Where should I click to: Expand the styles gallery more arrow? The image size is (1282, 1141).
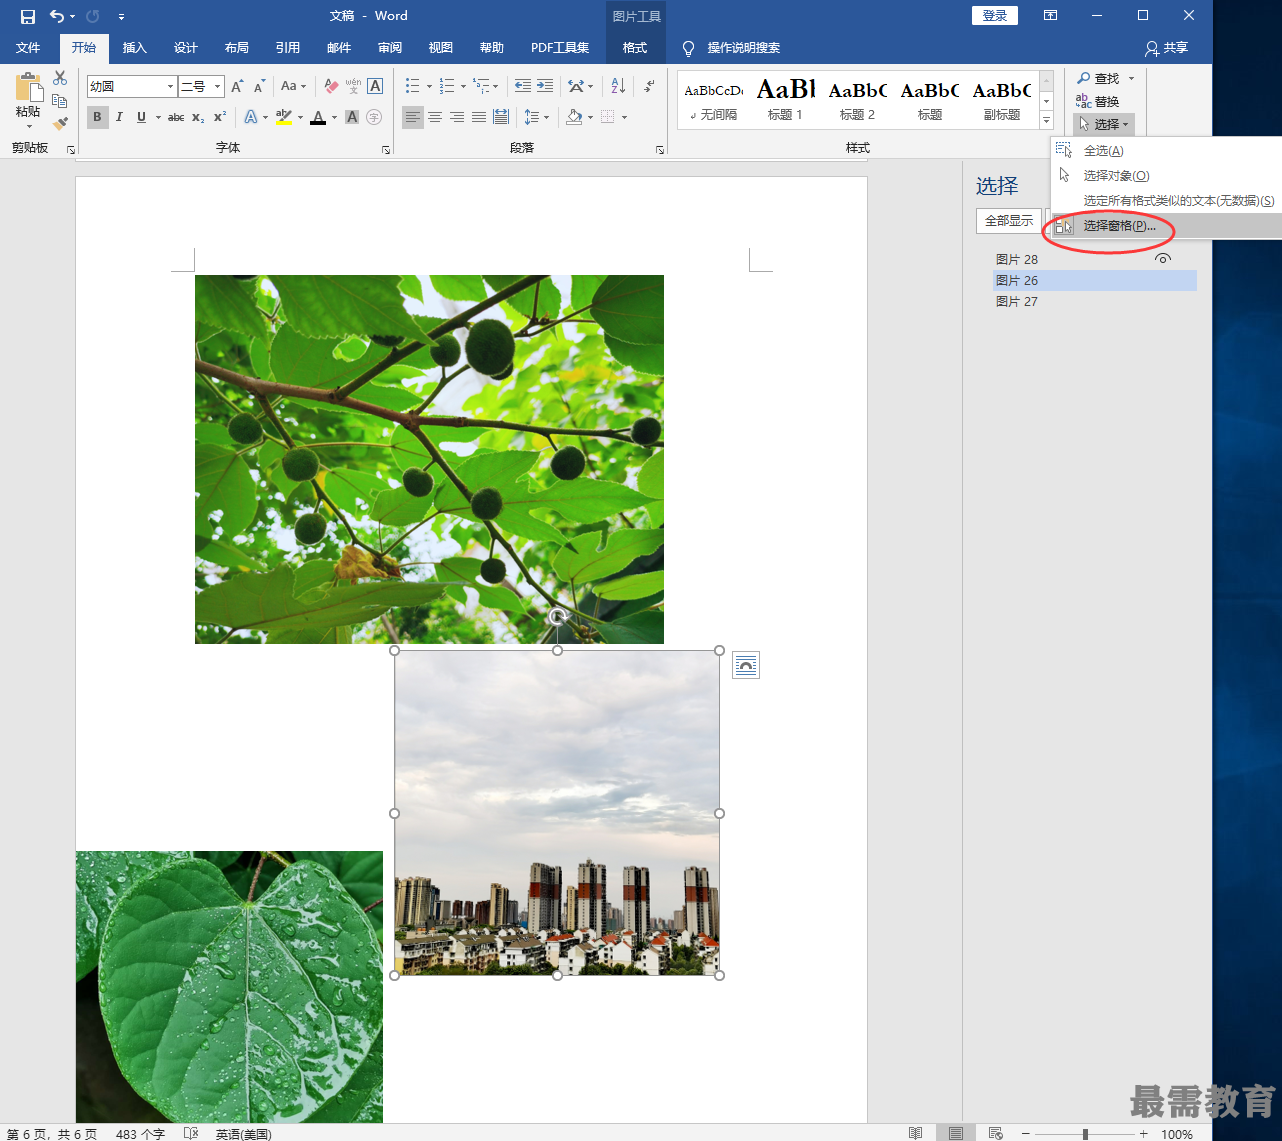tap(1046, 121)
